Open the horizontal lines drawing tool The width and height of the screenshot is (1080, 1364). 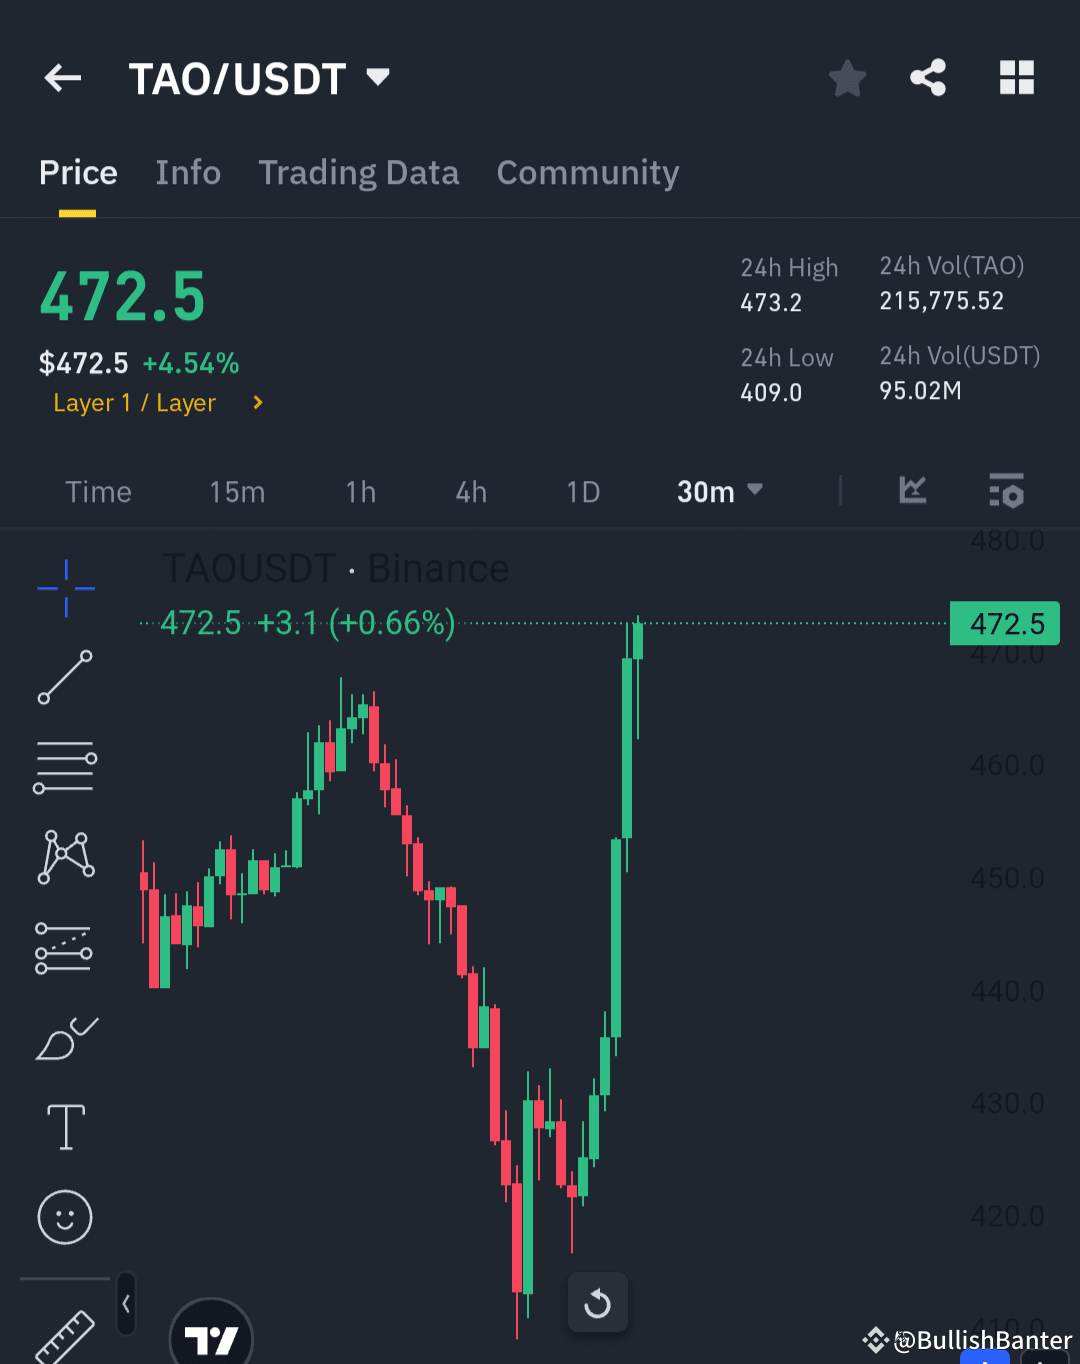pos(65,767)
